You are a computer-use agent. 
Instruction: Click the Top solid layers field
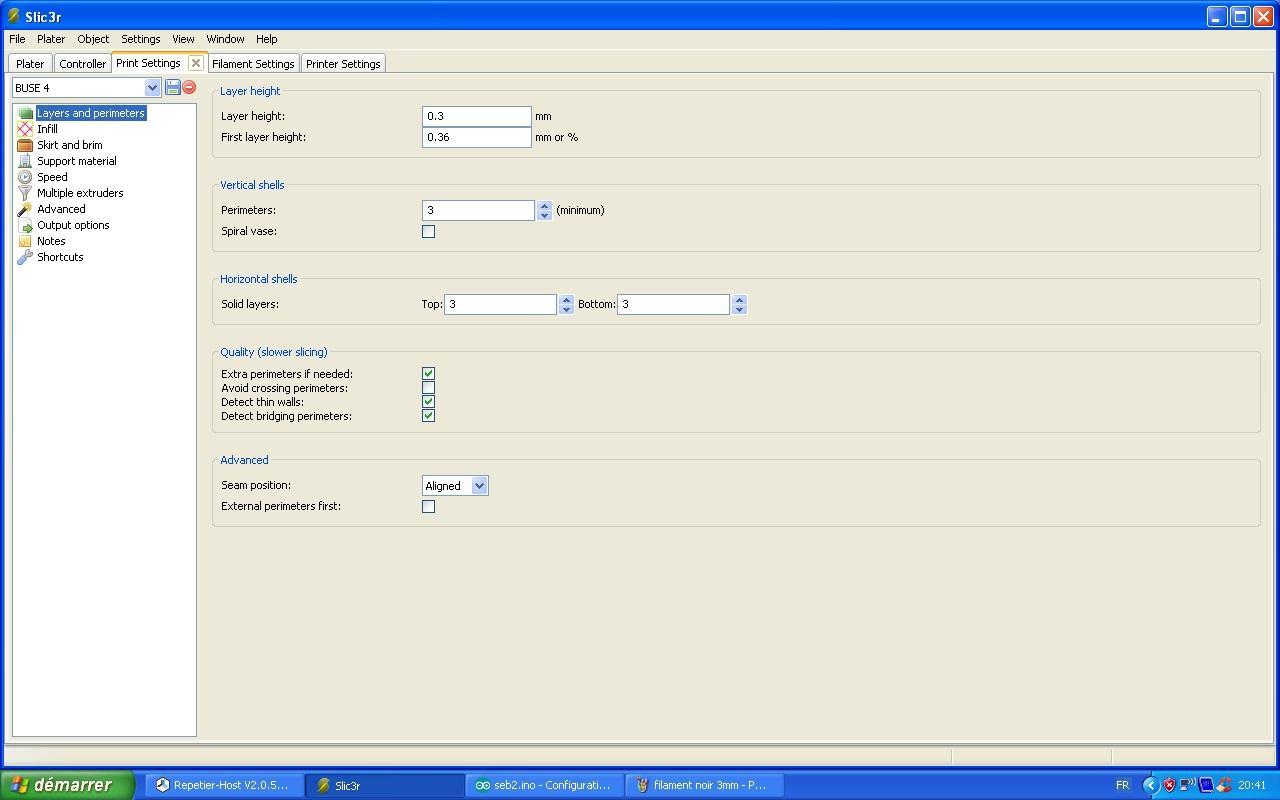click(x=500, y=304)
